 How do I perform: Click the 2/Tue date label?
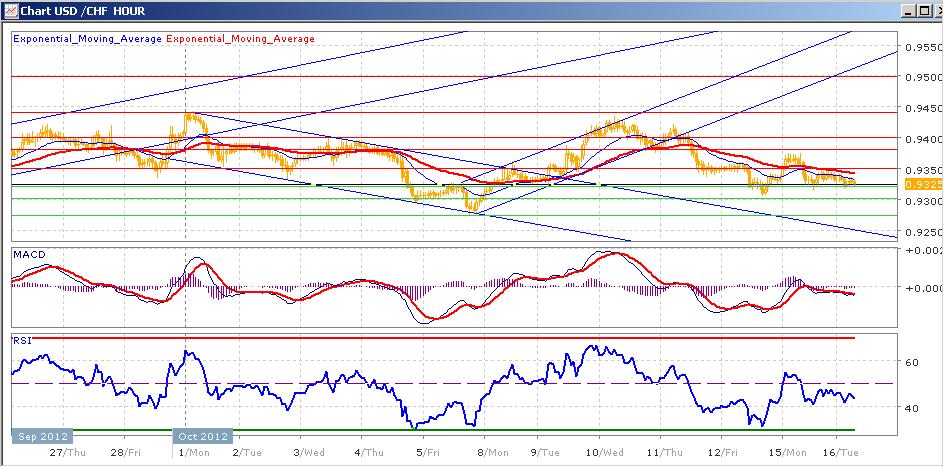click(x=246, y=452)
